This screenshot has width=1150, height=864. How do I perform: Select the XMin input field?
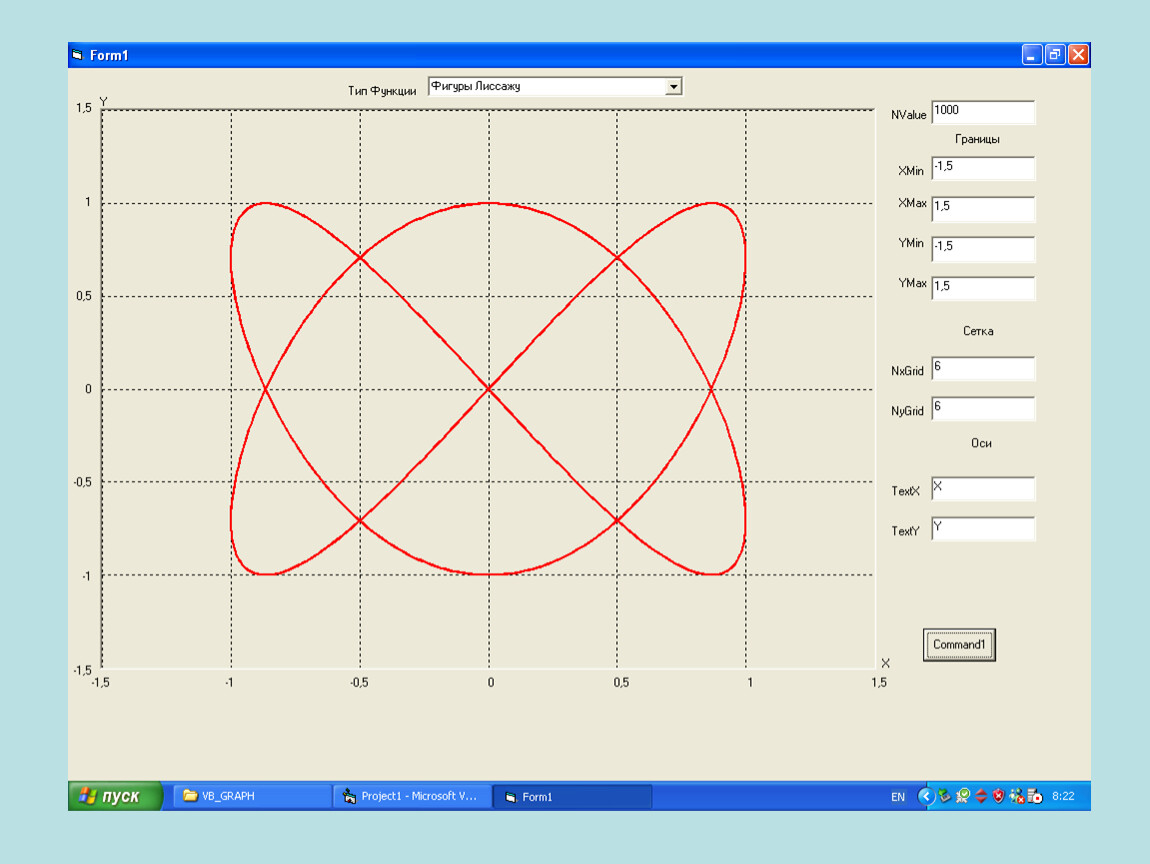click(x=983, y=168)
